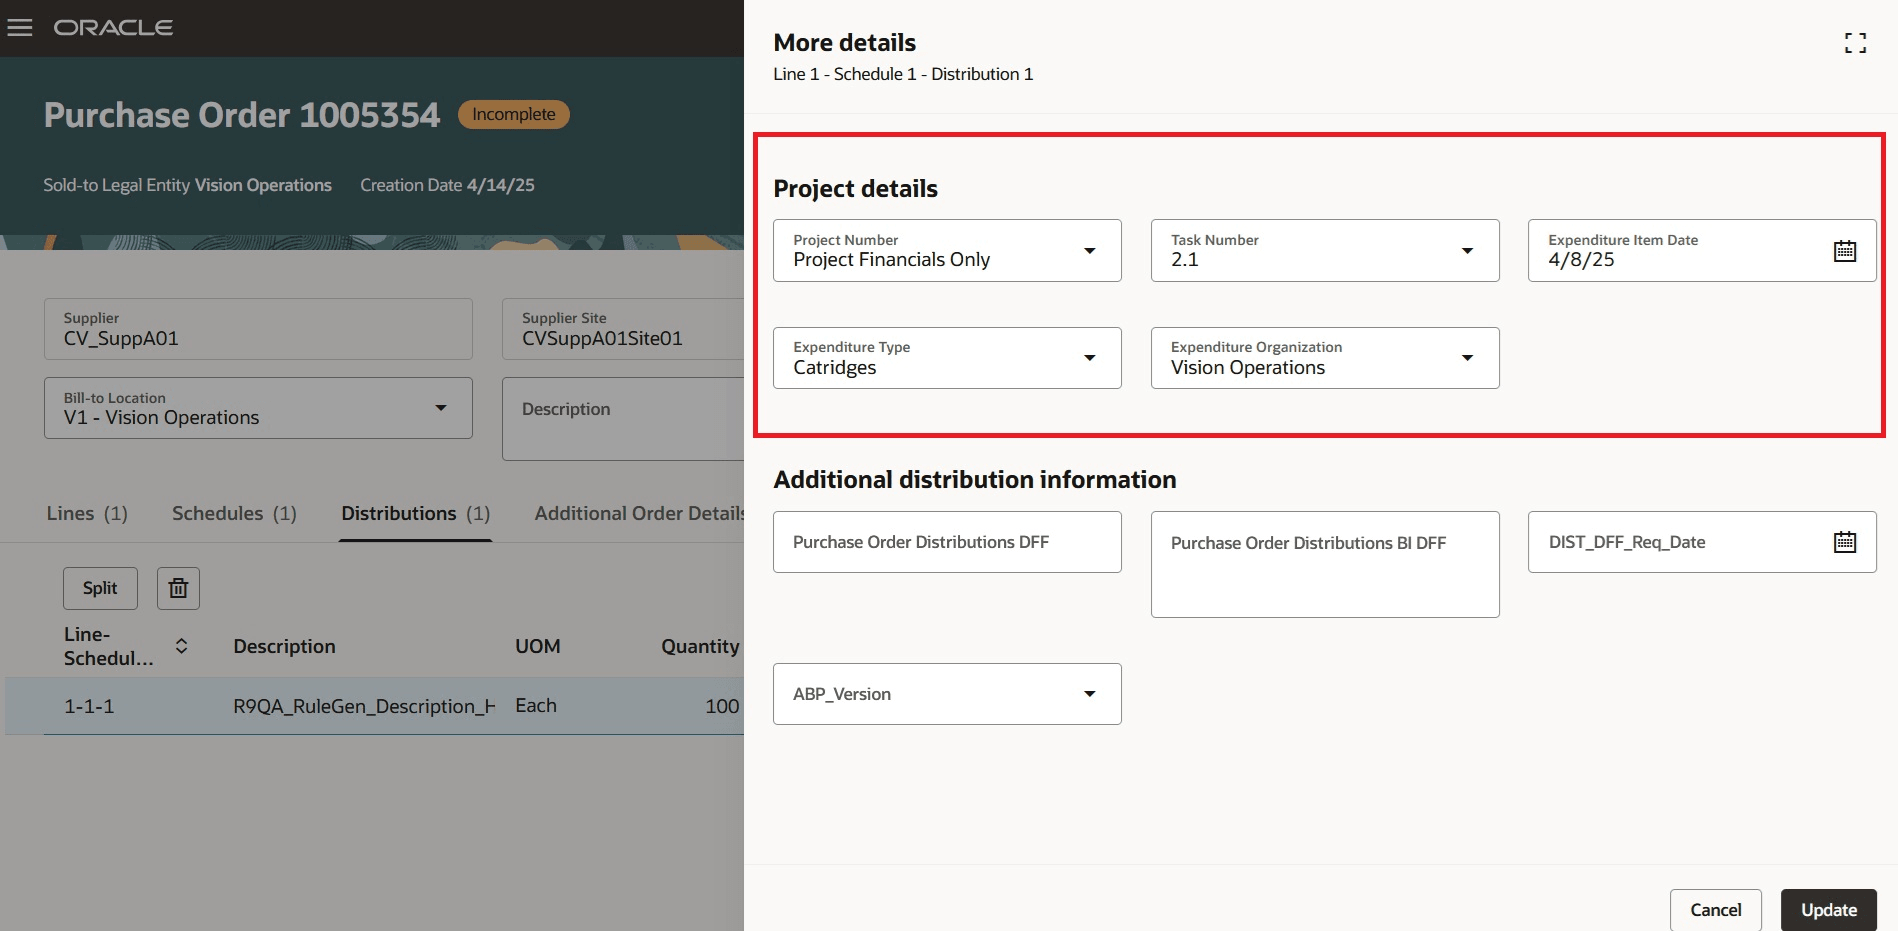This screenshot has width=1898, height=931.
Task: Click the Project details heading
Action: (x=855, y=189)
